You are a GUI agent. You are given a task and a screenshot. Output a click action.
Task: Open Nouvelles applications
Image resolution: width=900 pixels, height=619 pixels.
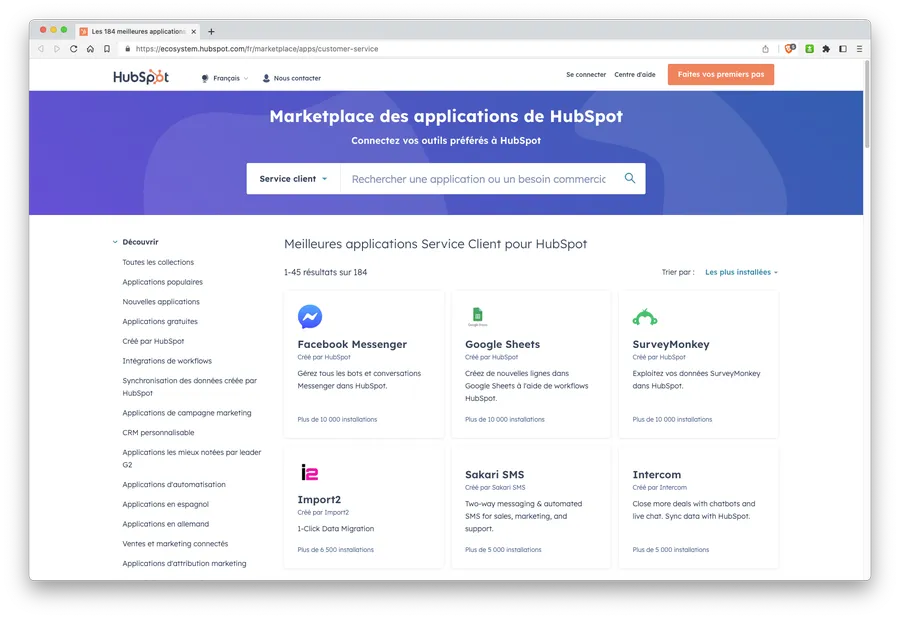click(161, 301)
